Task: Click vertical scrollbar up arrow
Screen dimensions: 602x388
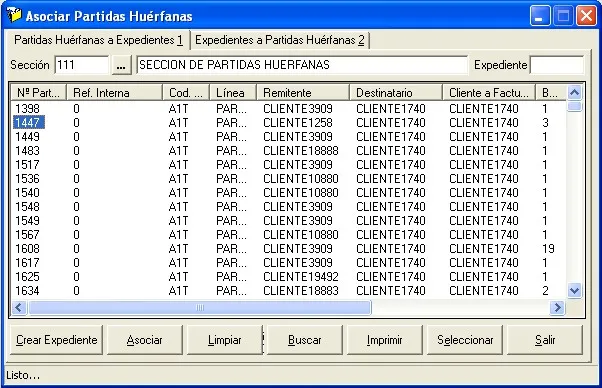Action: (574, 92)
